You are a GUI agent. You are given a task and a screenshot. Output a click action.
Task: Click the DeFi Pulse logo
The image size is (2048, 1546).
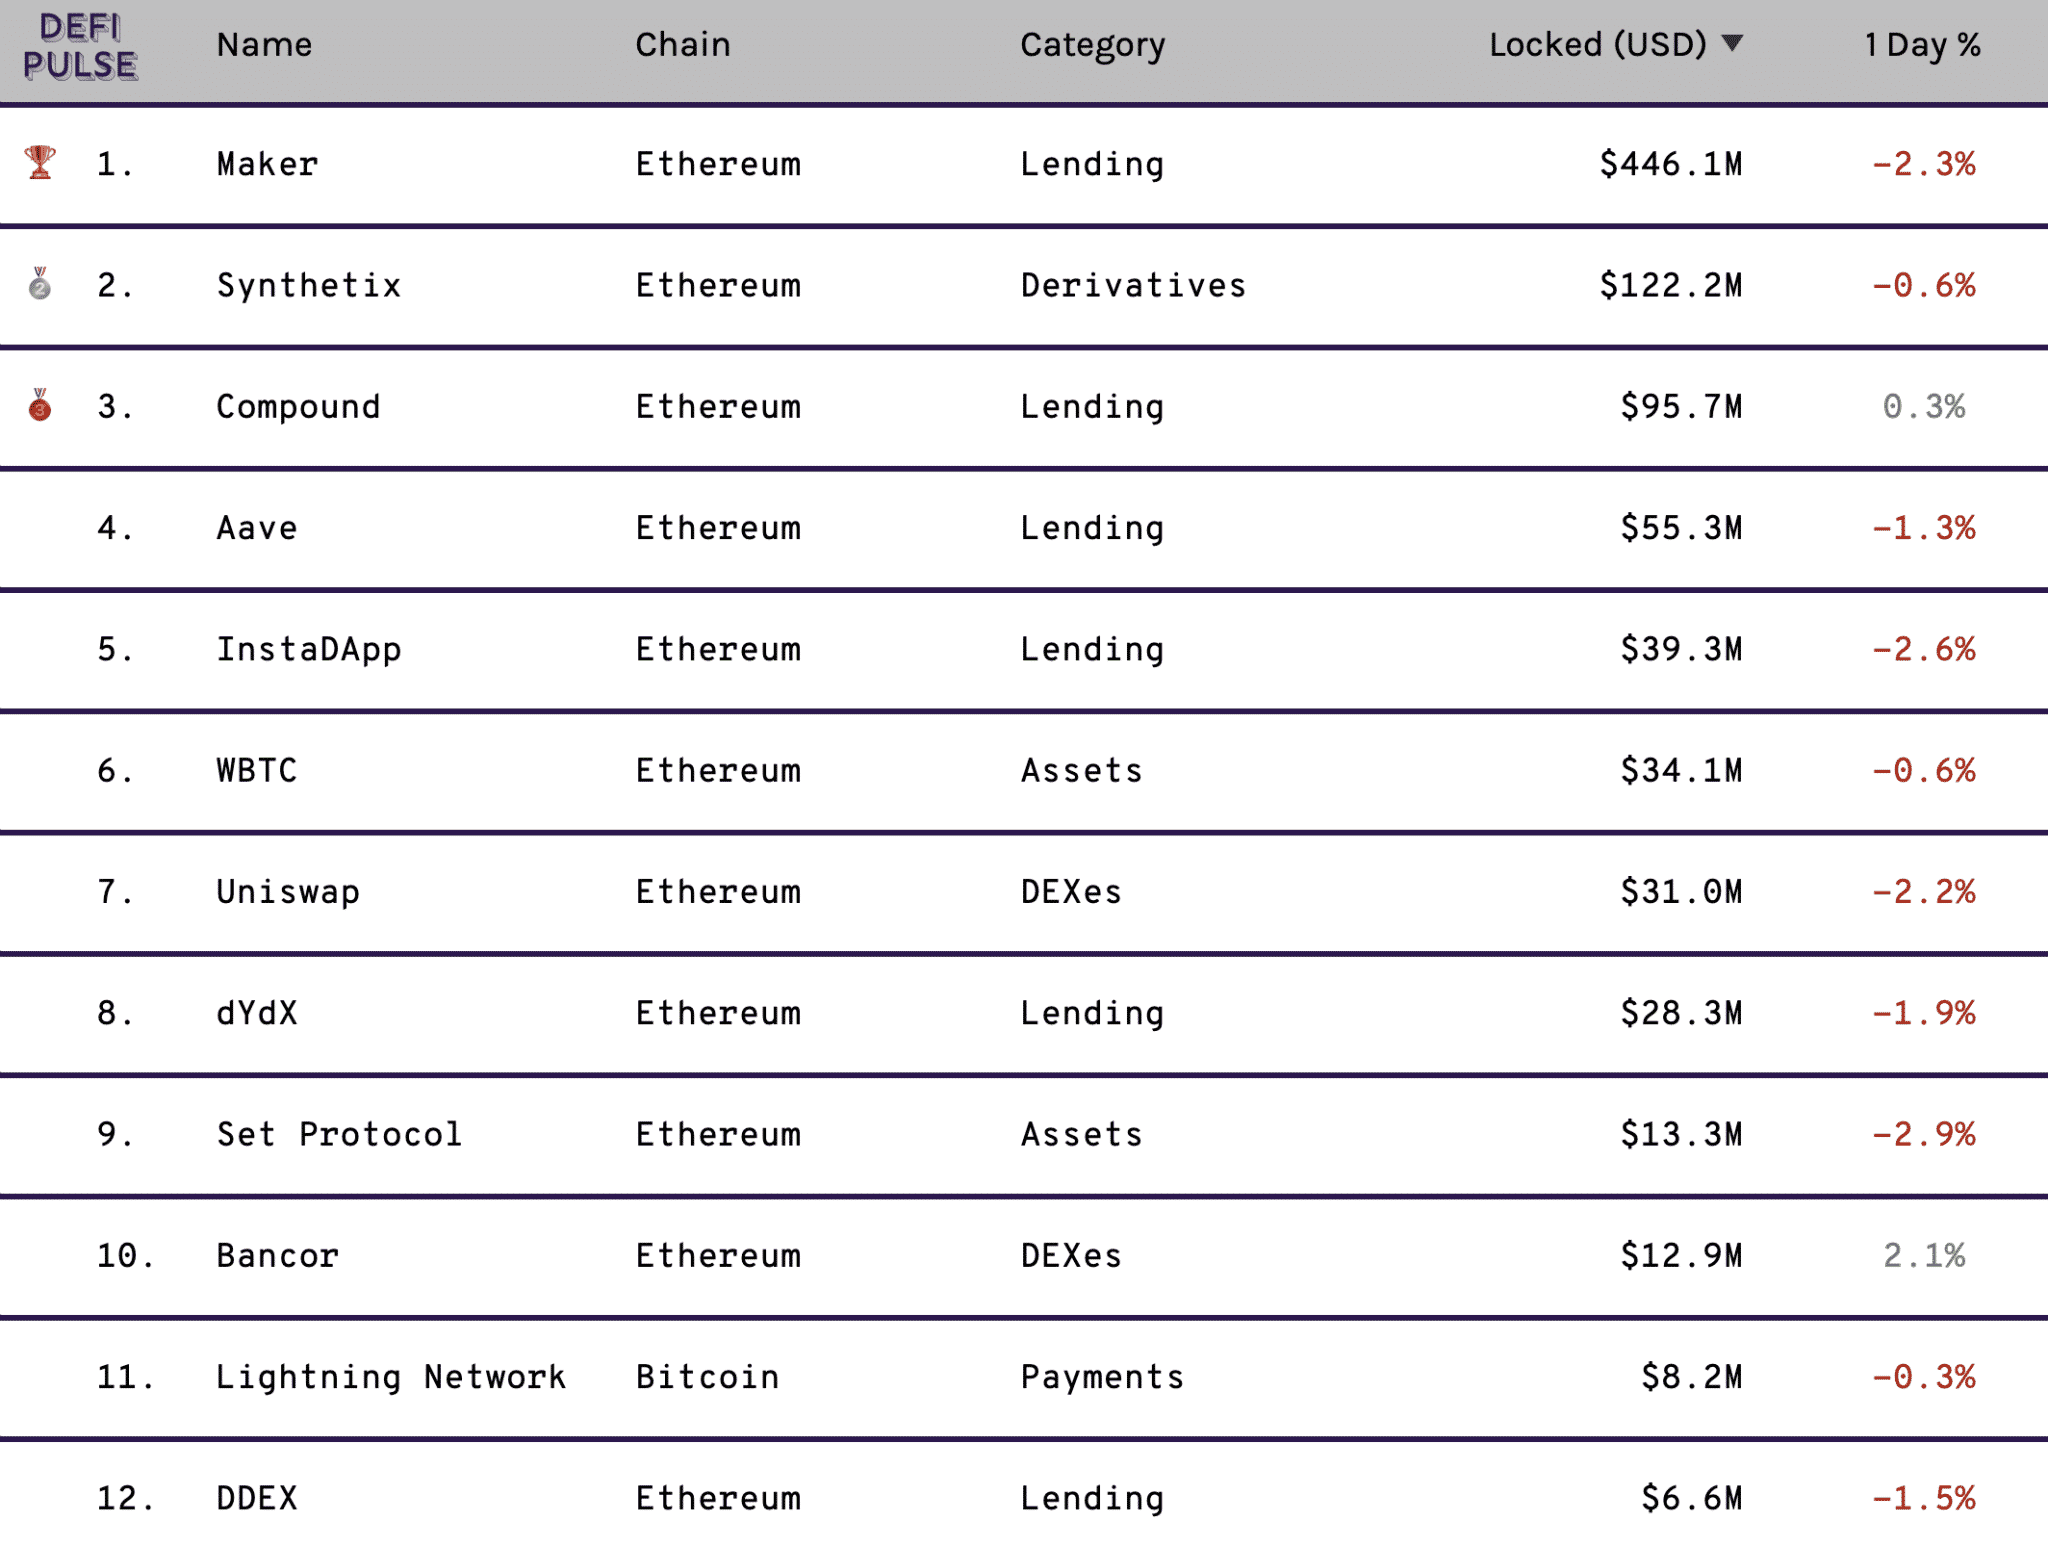tap(80, 46)
